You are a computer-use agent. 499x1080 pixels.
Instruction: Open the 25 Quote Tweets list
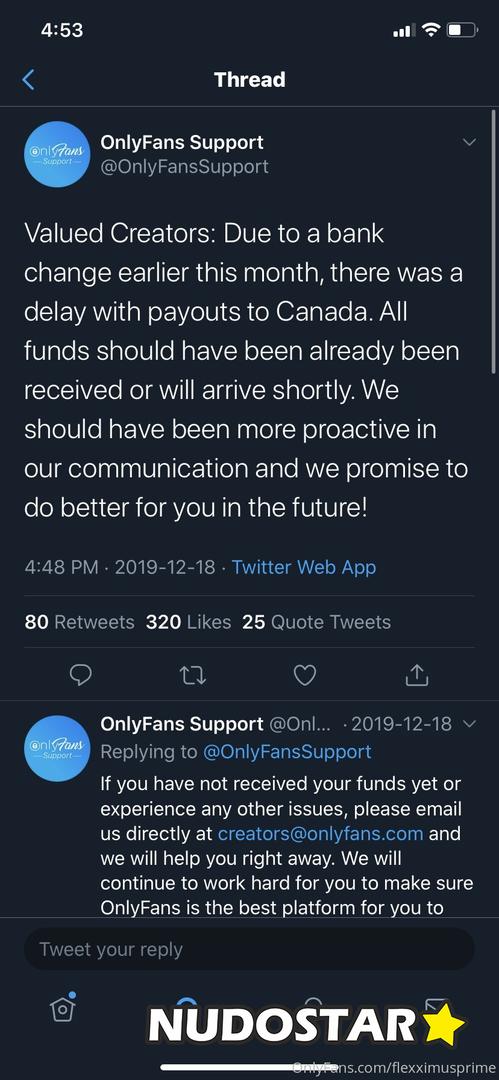click(316, 622)
